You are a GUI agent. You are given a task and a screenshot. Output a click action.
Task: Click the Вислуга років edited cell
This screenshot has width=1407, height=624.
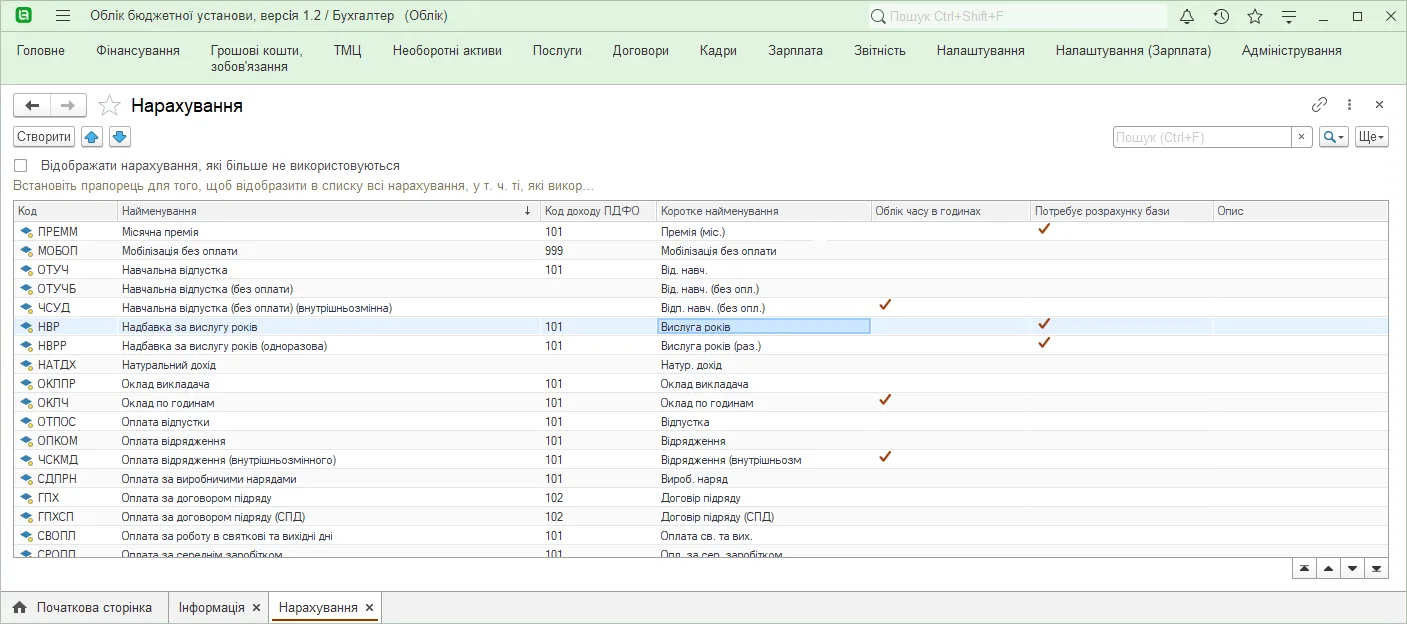[764, 327]
